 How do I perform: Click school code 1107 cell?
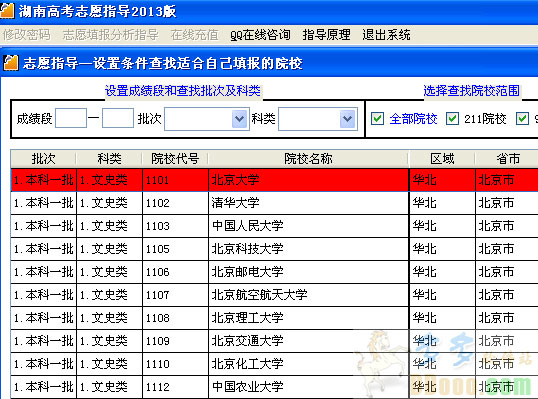pos(175,295)
